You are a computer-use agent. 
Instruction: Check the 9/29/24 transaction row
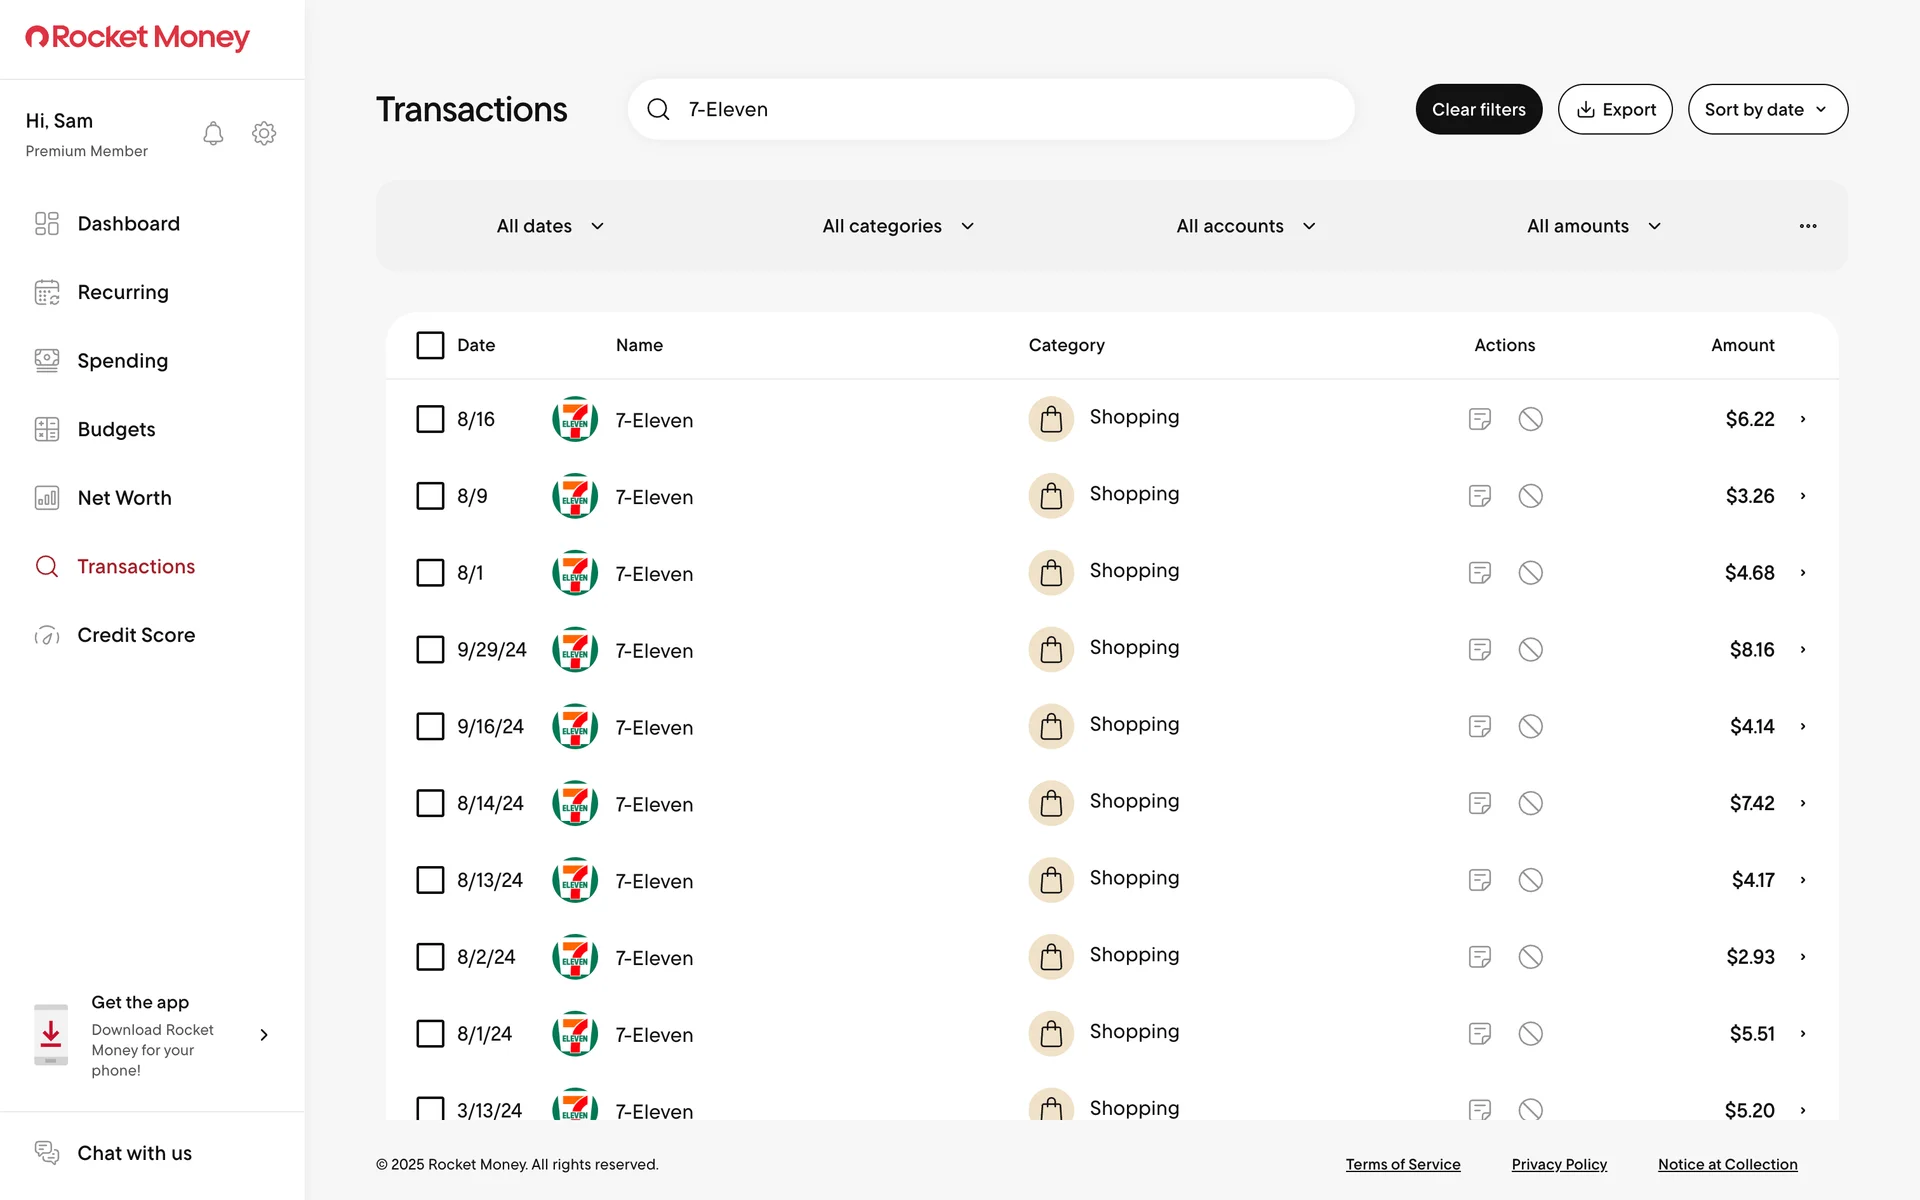(x=430, y=649)
